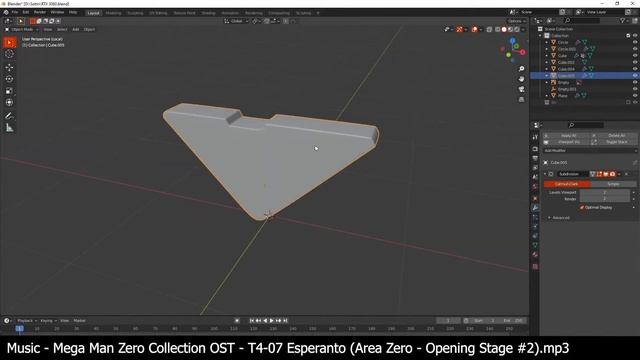Open the Object properties orange square tab

535,198
